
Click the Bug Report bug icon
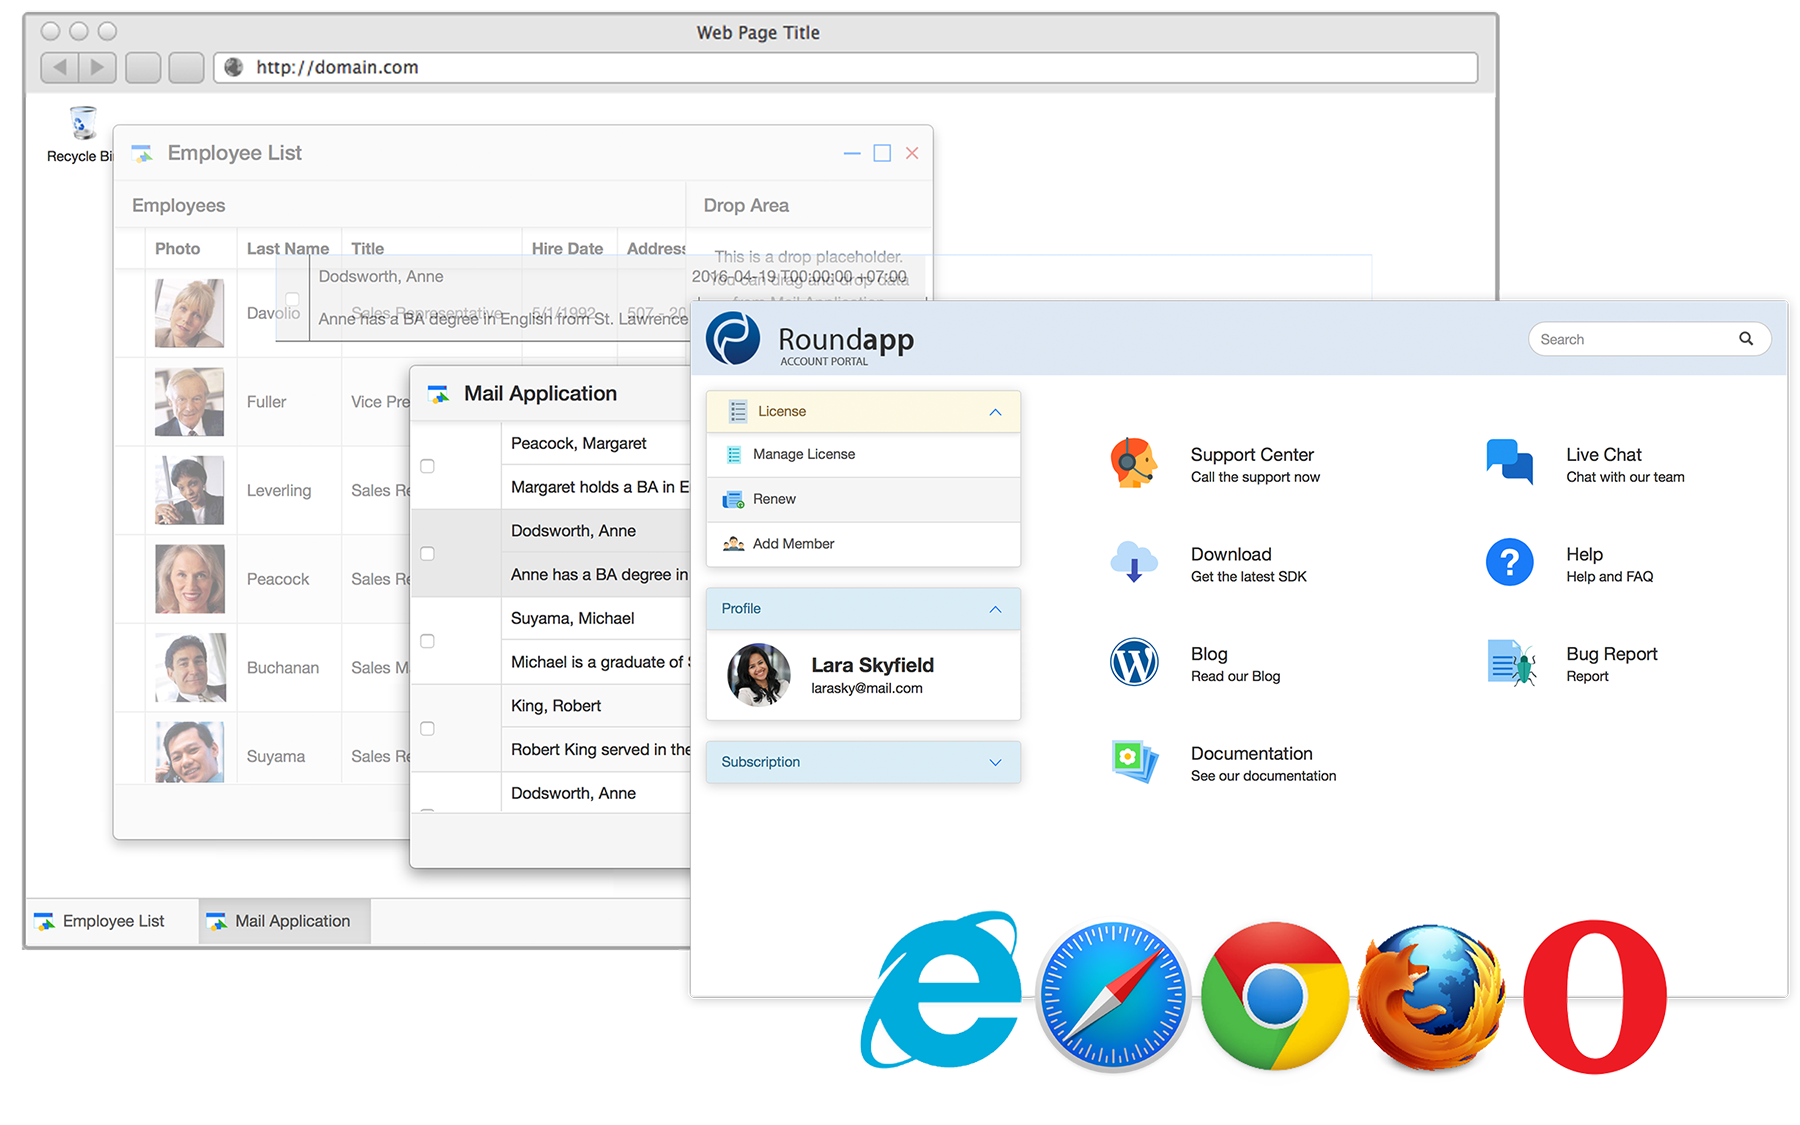click(x=1511, y=662)
